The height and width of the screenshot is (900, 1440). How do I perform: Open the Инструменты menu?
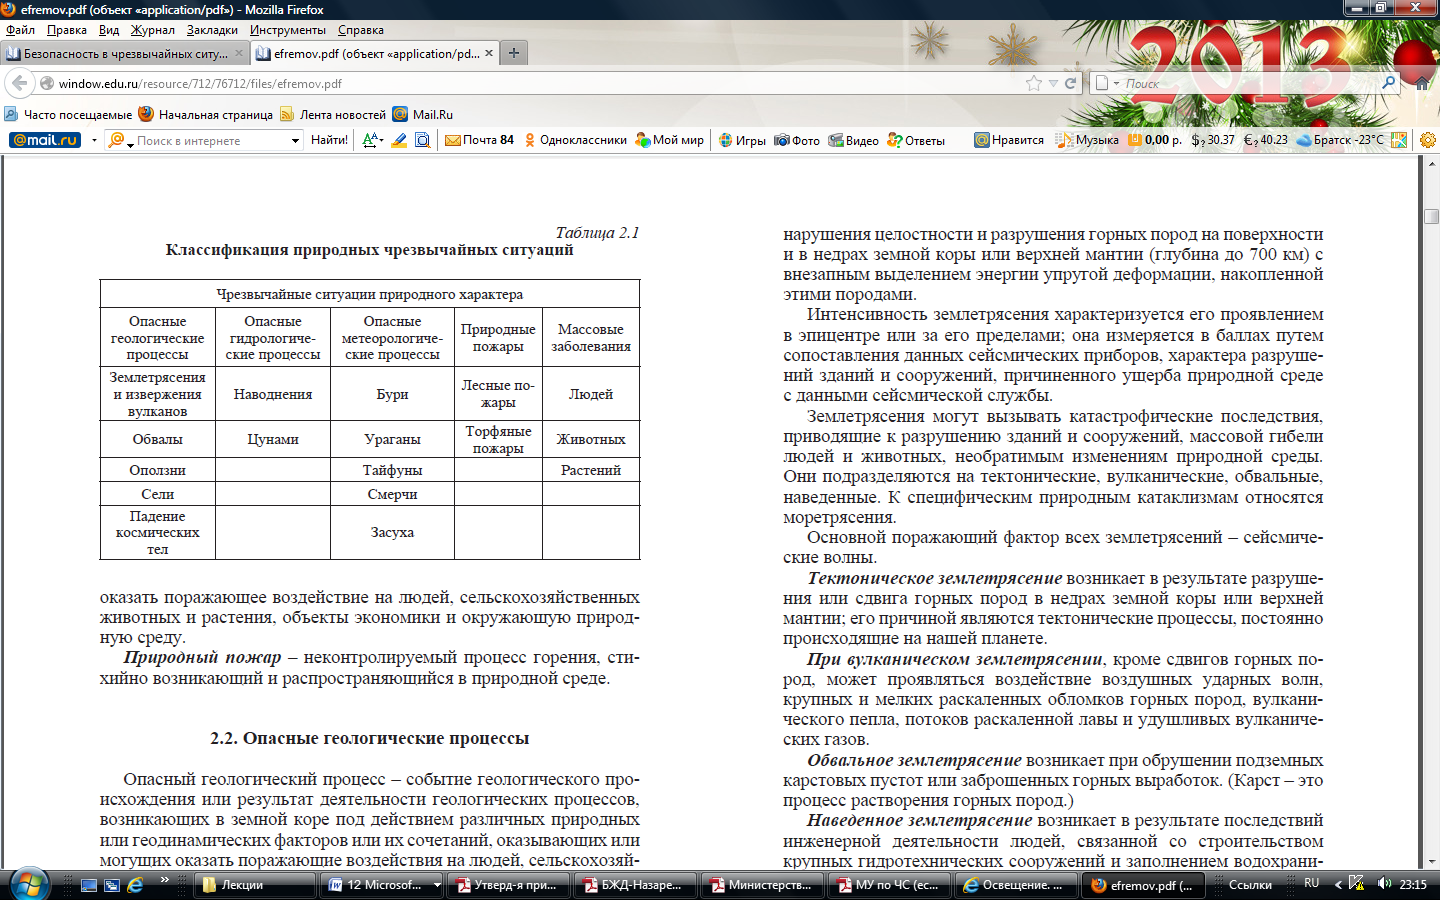(x=288, y=30)
